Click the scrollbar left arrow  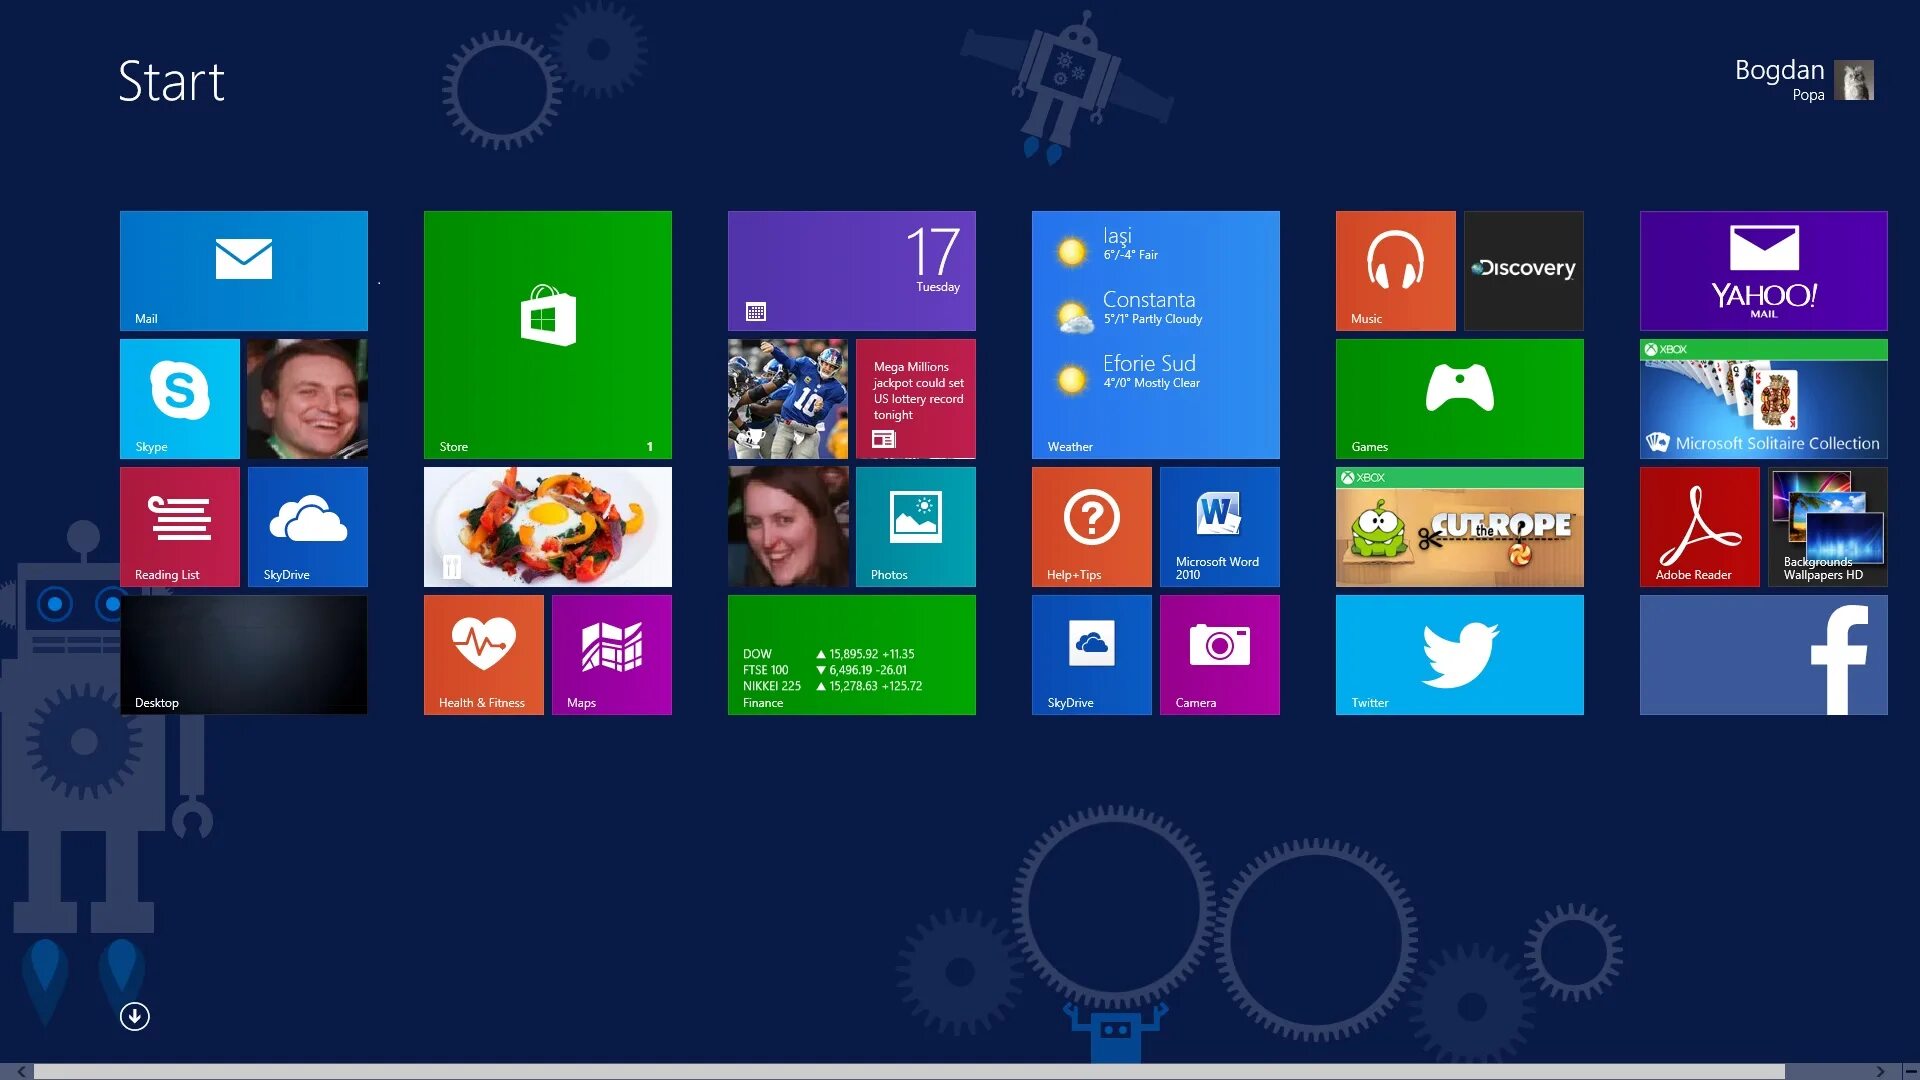pos(21,1071)
